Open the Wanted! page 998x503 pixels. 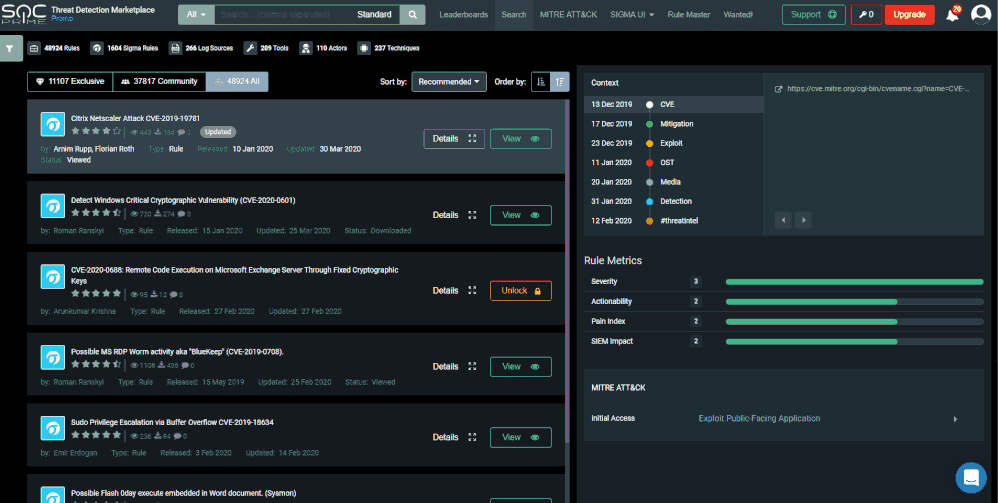click(x=738, y=15)
